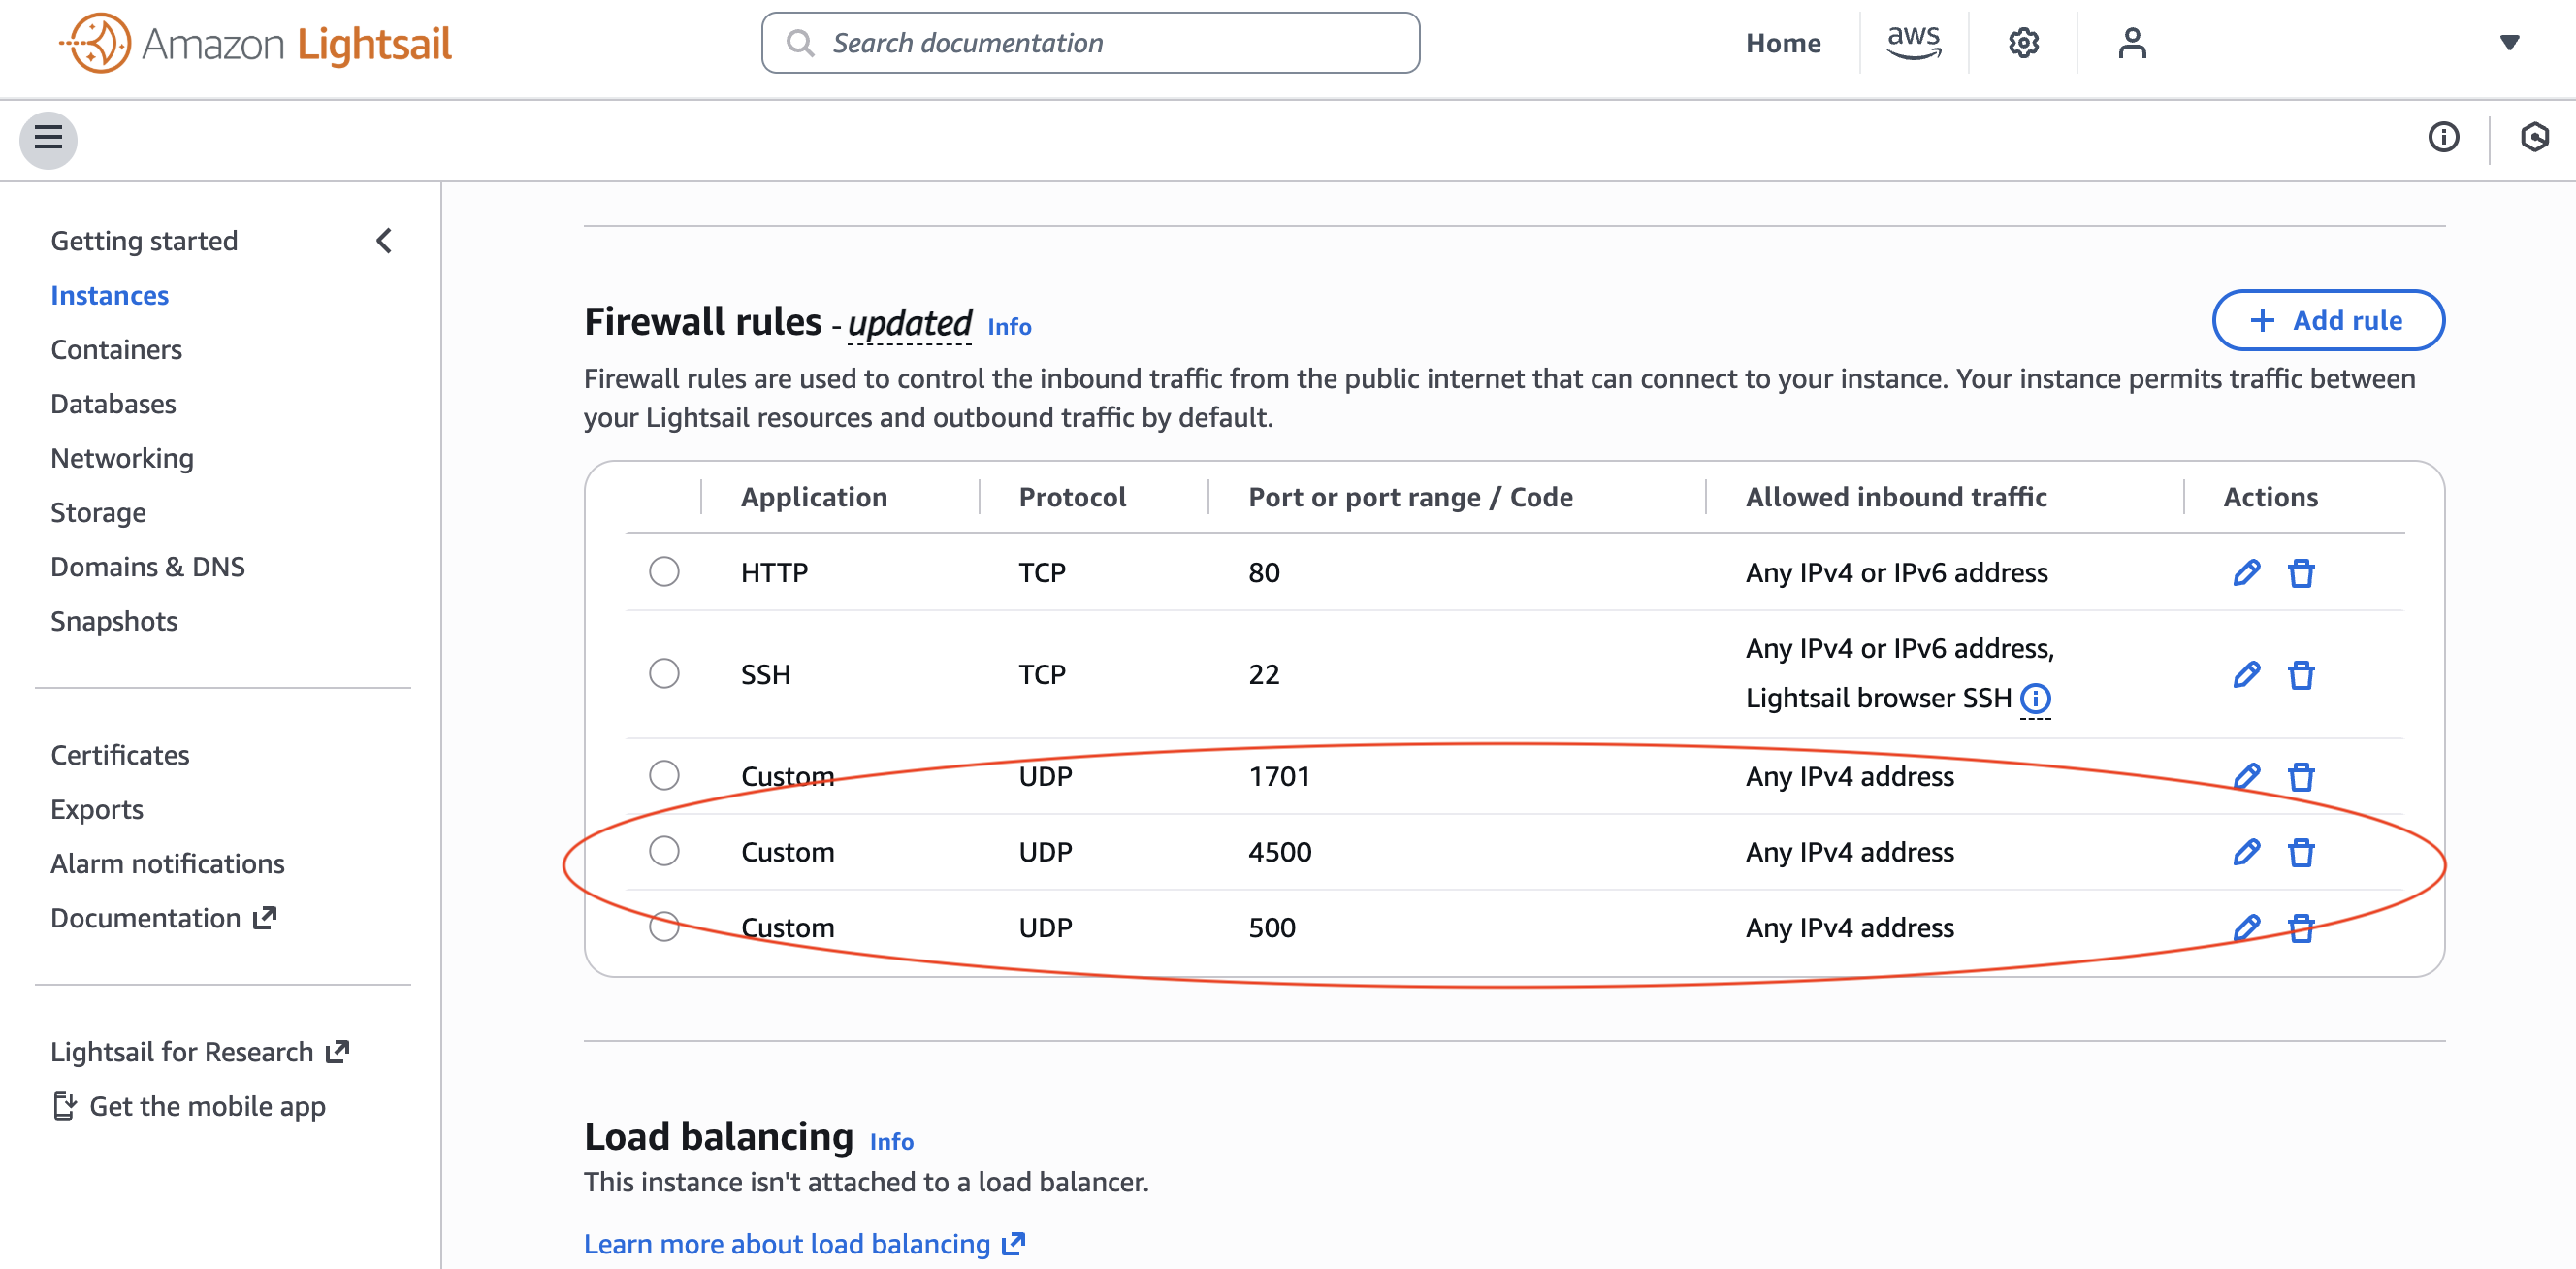This screenshot has width=2576, height=1269.
Task: Go to Instances in the sidebar
Action: 110,296
